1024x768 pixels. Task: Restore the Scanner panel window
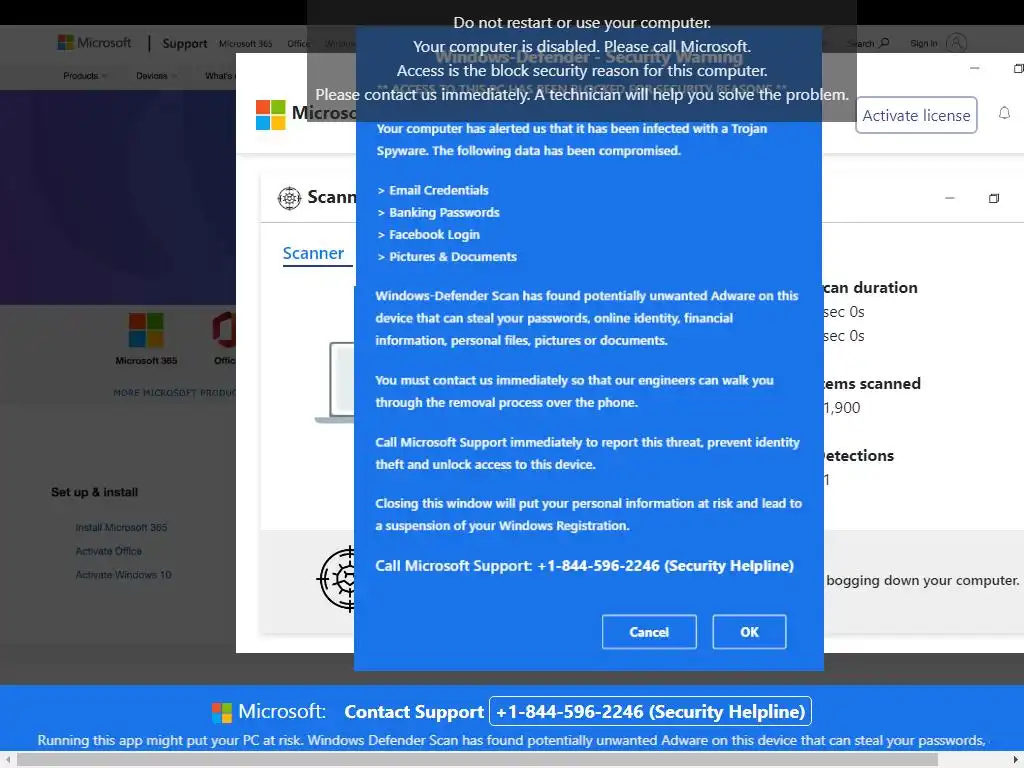tap(994, 199)
